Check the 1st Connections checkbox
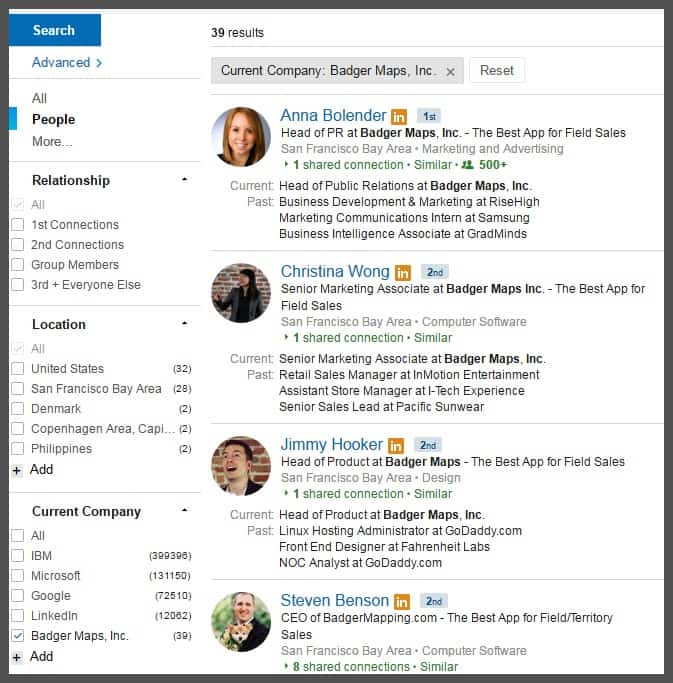 pyautogui.click(x=17, y=224)
